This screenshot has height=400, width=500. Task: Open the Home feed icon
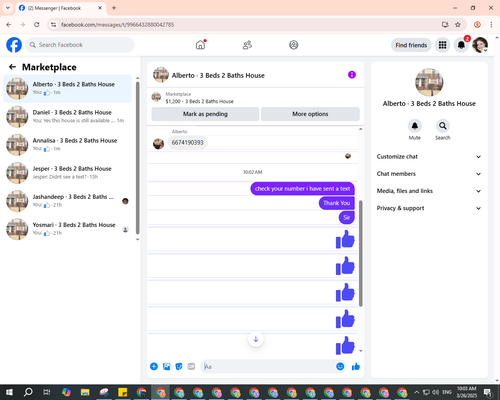pos(200,45)
